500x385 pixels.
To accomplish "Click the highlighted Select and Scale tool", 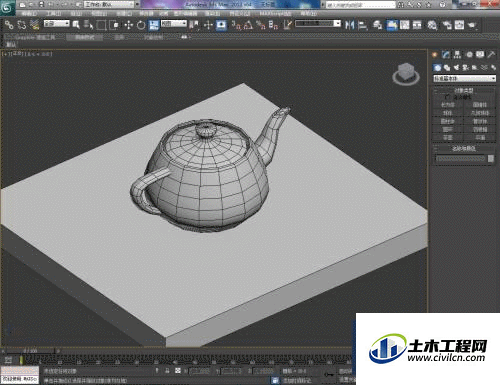I will point(154,25).
